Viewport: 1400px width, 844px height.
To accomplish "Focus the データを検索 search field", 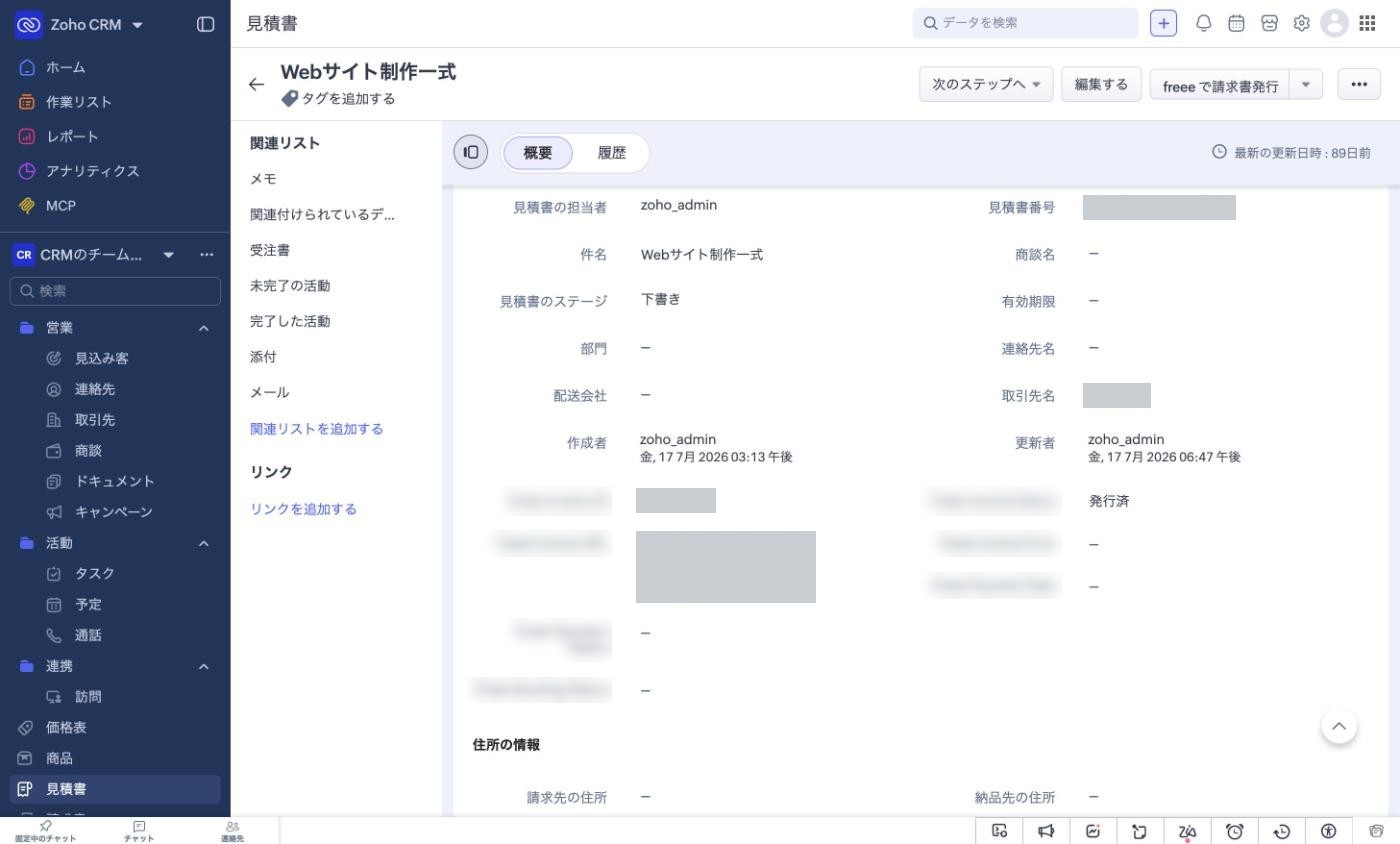I will (x=1025, y=23).
